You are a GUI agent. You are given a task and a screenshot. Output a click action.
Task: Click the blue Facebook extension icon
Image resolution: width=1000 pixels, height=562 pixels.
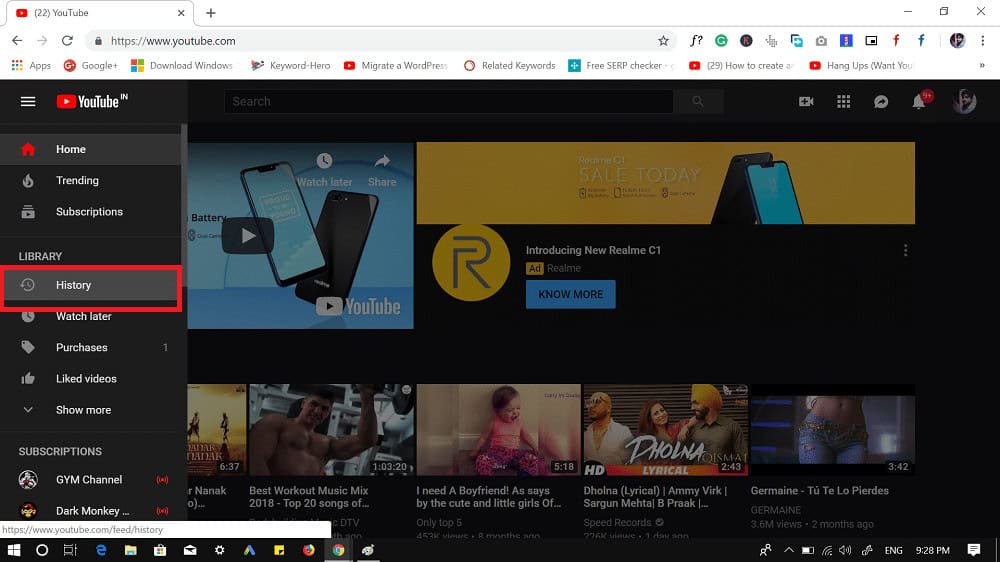click(x=921, y=41)
